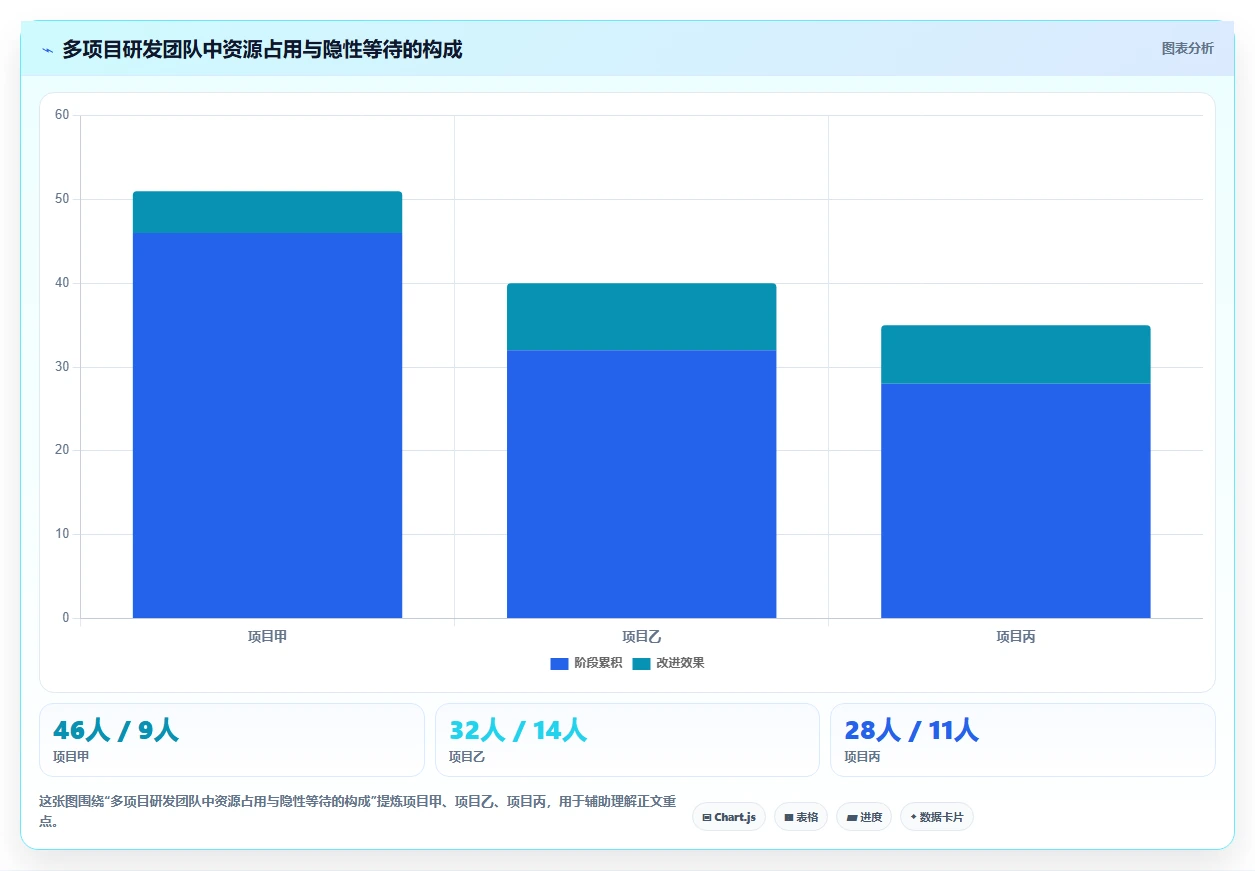This screenshot has height=871, width=1255.
Task: Click the y-axis value 50
Action: point(62,199)
